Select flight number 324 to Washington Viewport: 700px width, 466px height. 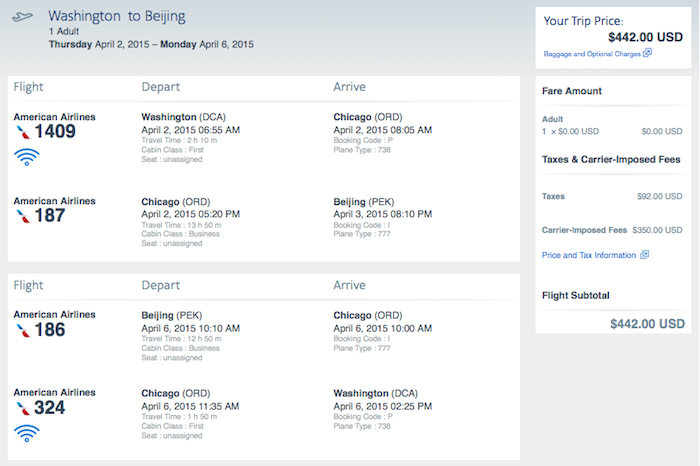[x=50, y=408]
